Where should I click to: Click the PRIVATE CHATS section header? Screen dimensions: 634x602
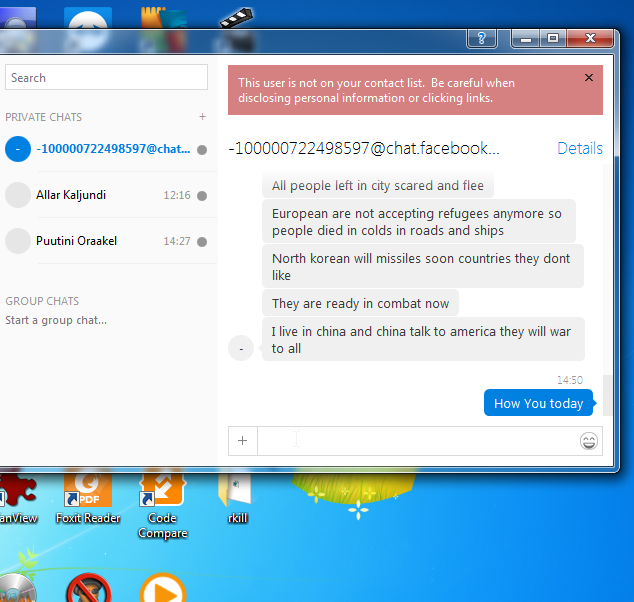click(43, 117)
